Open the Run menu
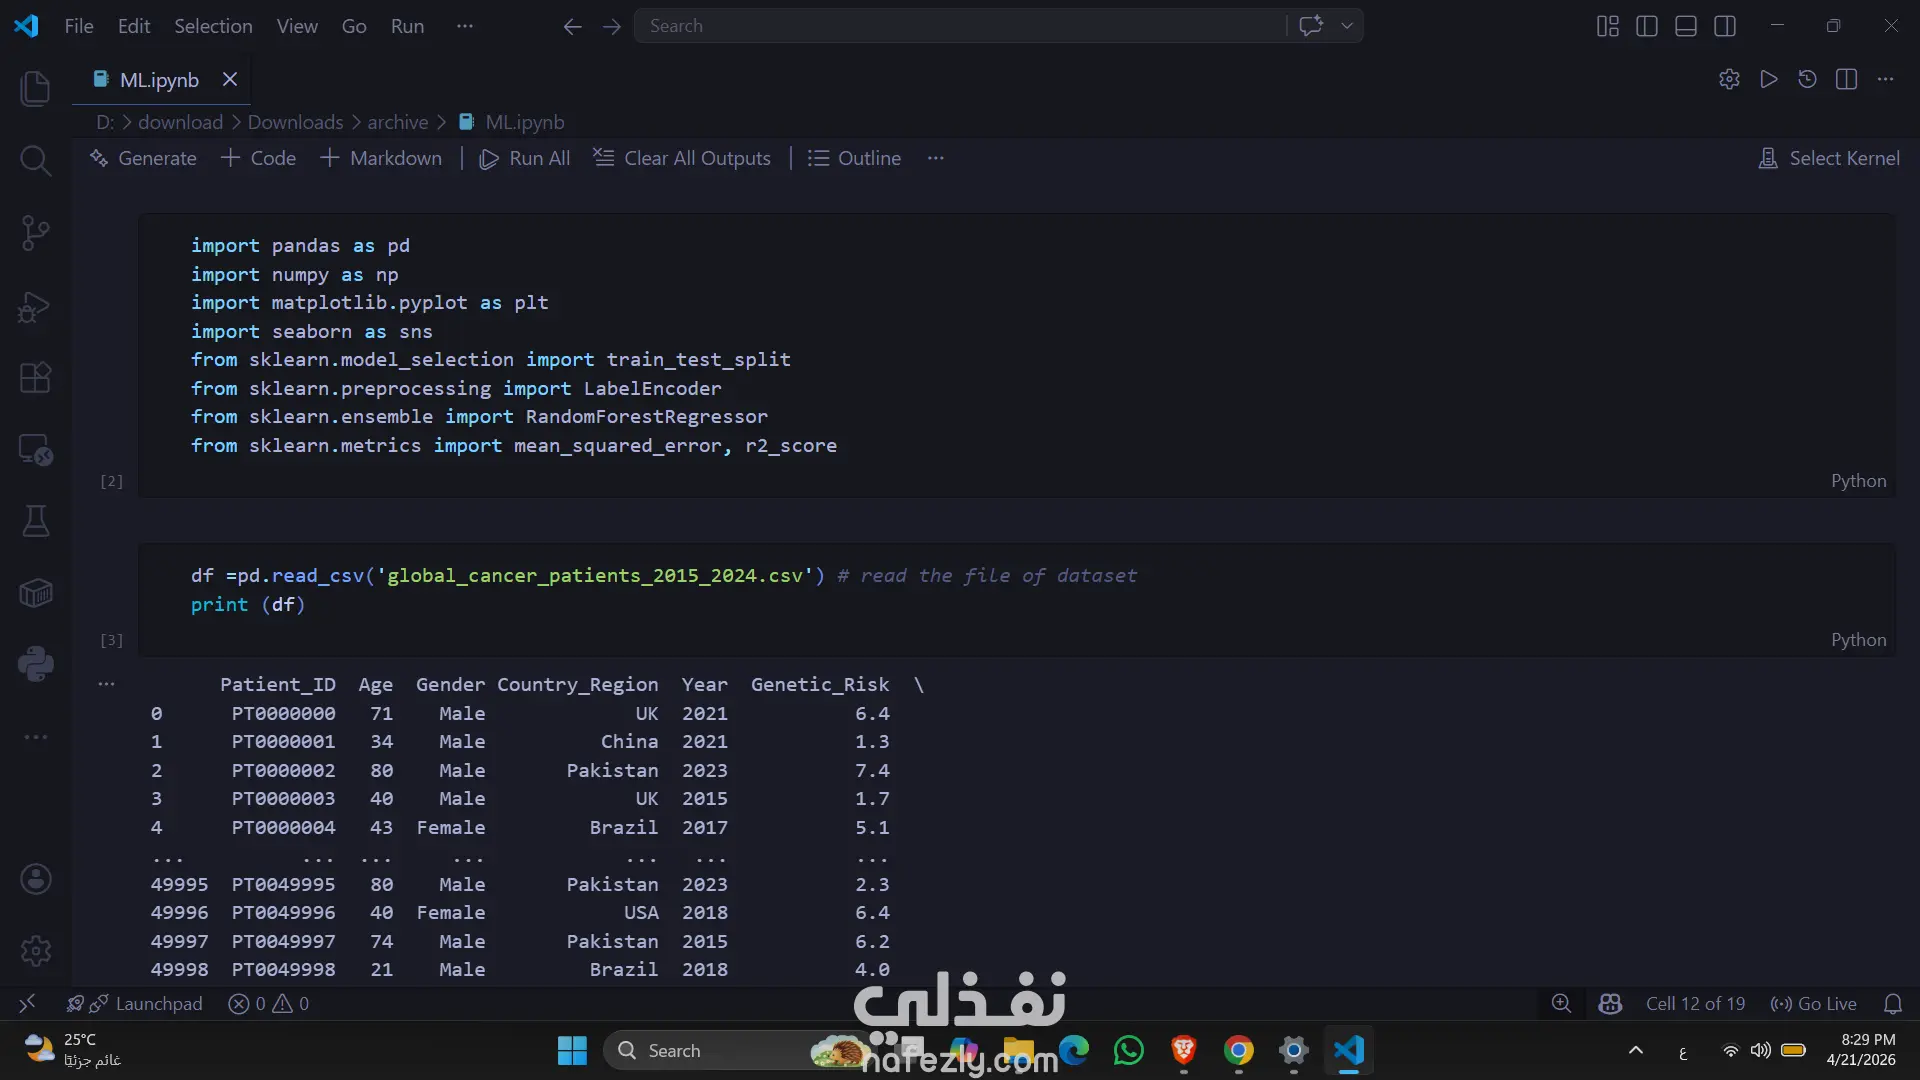The height and width of the screenshot is (1080, 1920). pyautogui.click(x=407, y=26)
